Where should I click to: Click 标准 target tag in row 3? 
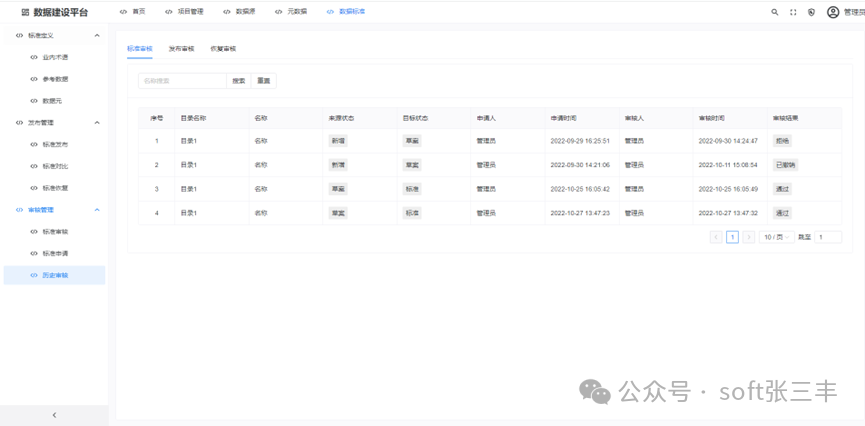412,189
